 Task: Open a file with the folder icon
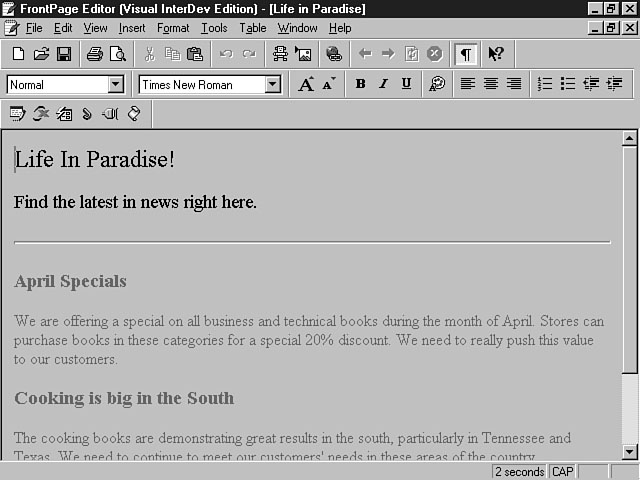coord(41,54)
